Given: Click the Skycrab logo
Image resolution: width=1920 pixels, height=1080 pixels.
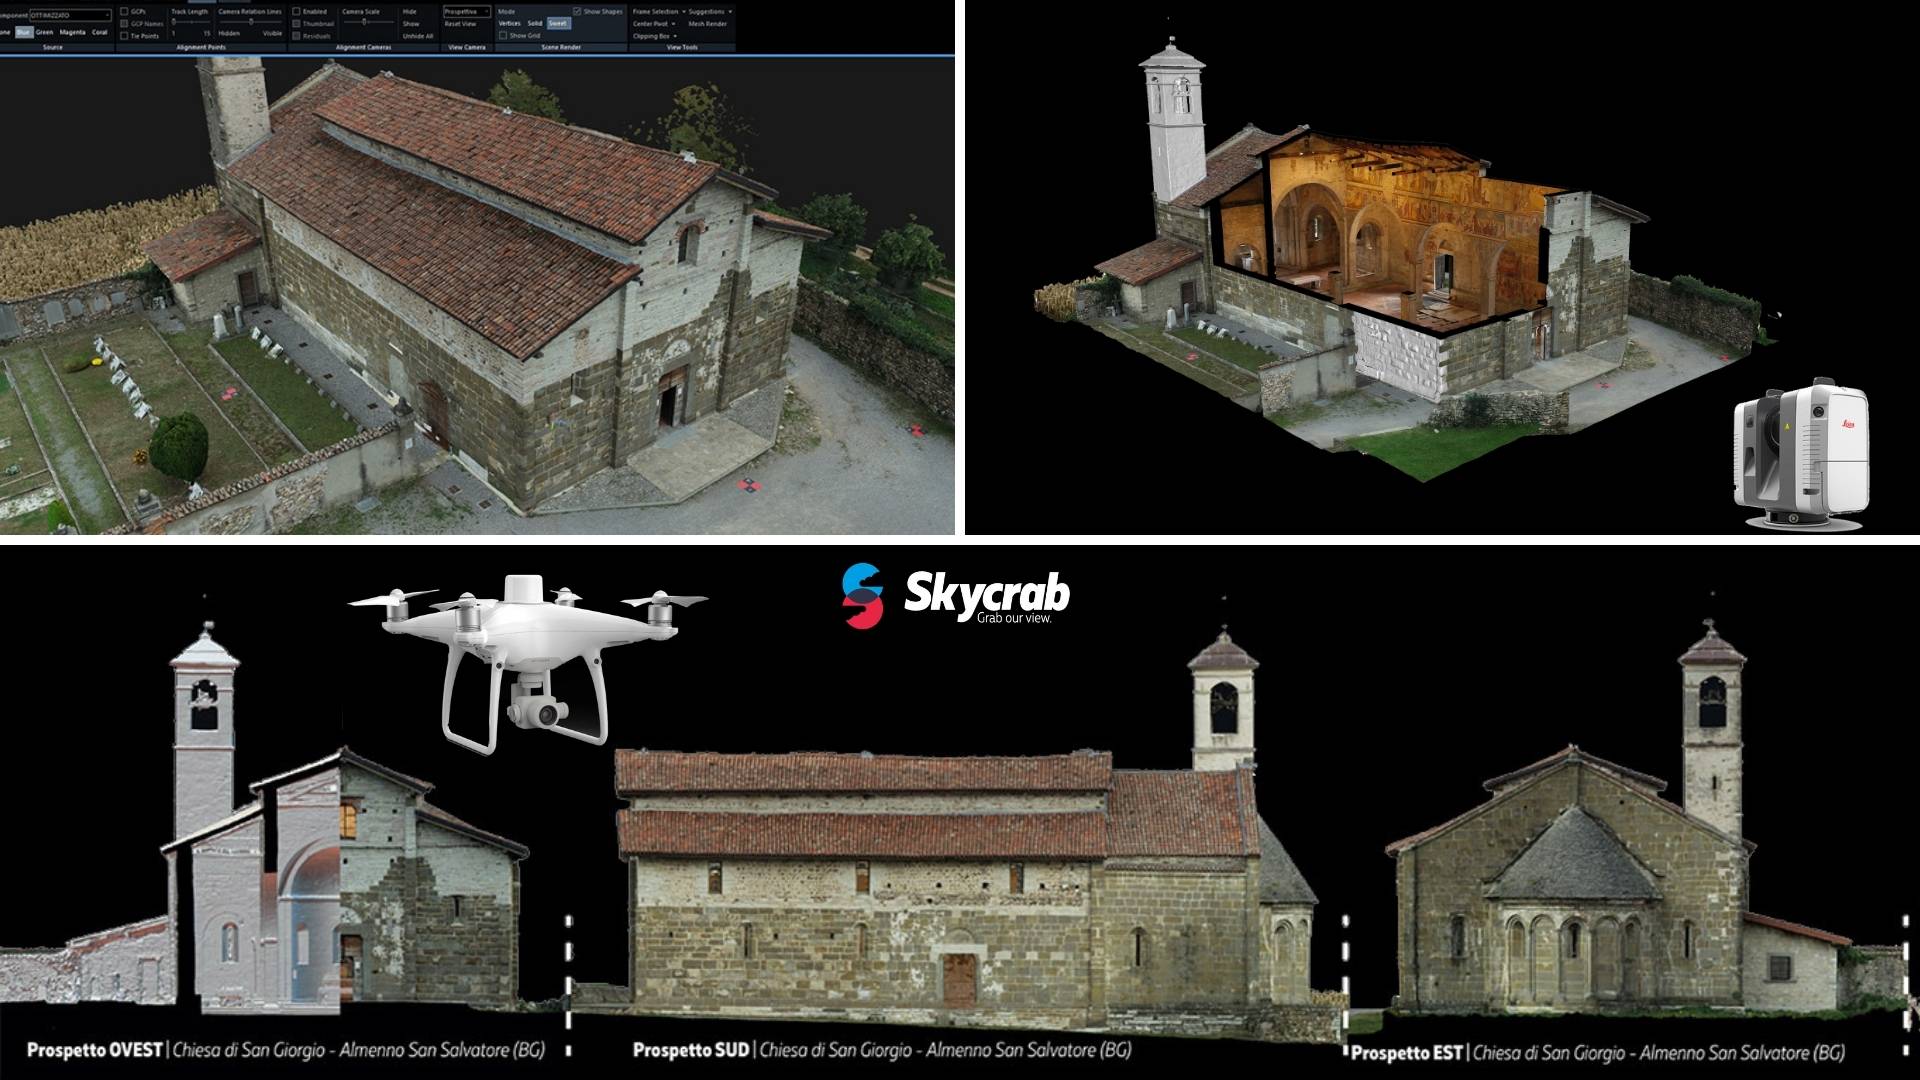Looking at the screenshot, I should pos(955,596).
